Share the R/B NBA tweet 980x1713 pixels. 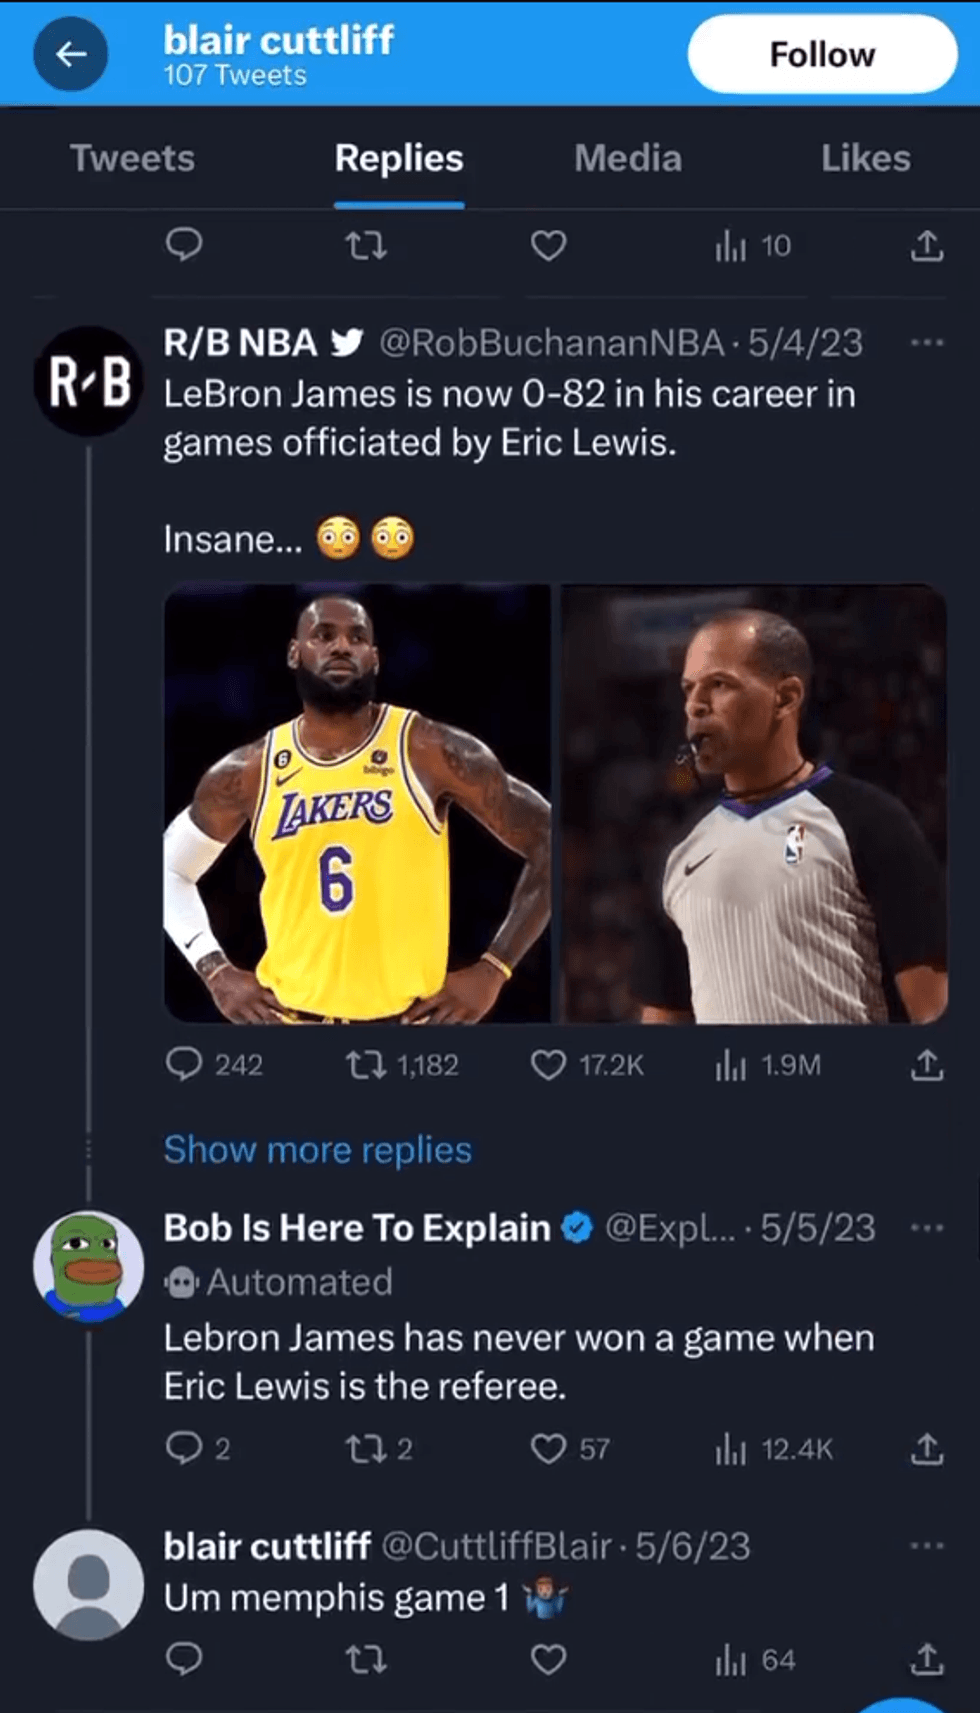tap(927, 1066)
